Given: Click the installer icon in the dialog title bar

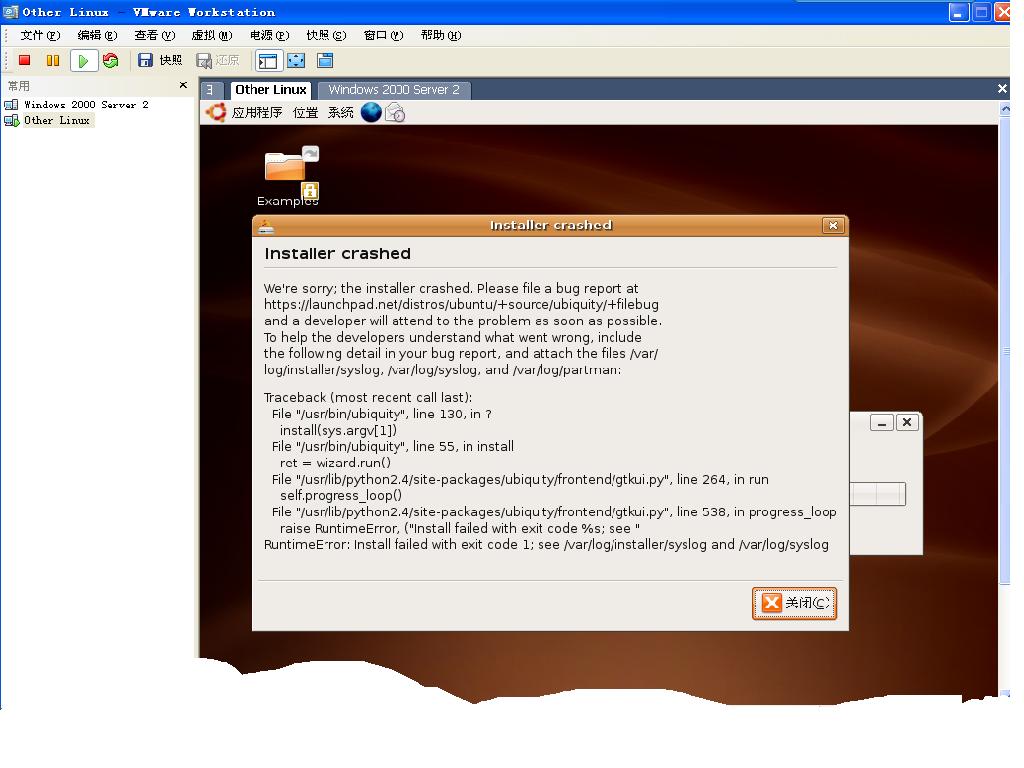Looking at the screenshot, I should pos(266,226).
